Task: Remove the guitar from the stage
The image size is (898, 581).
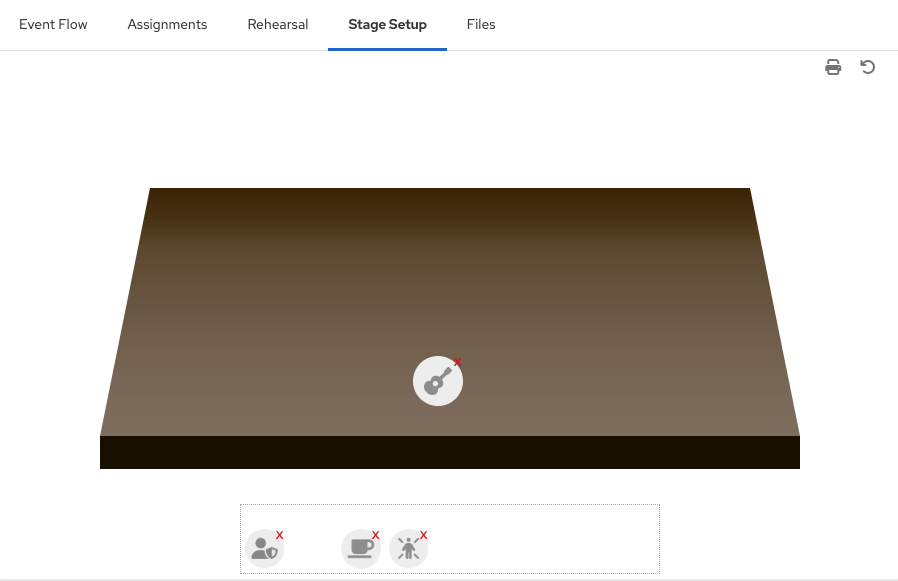Action: [x=458, y=362]
